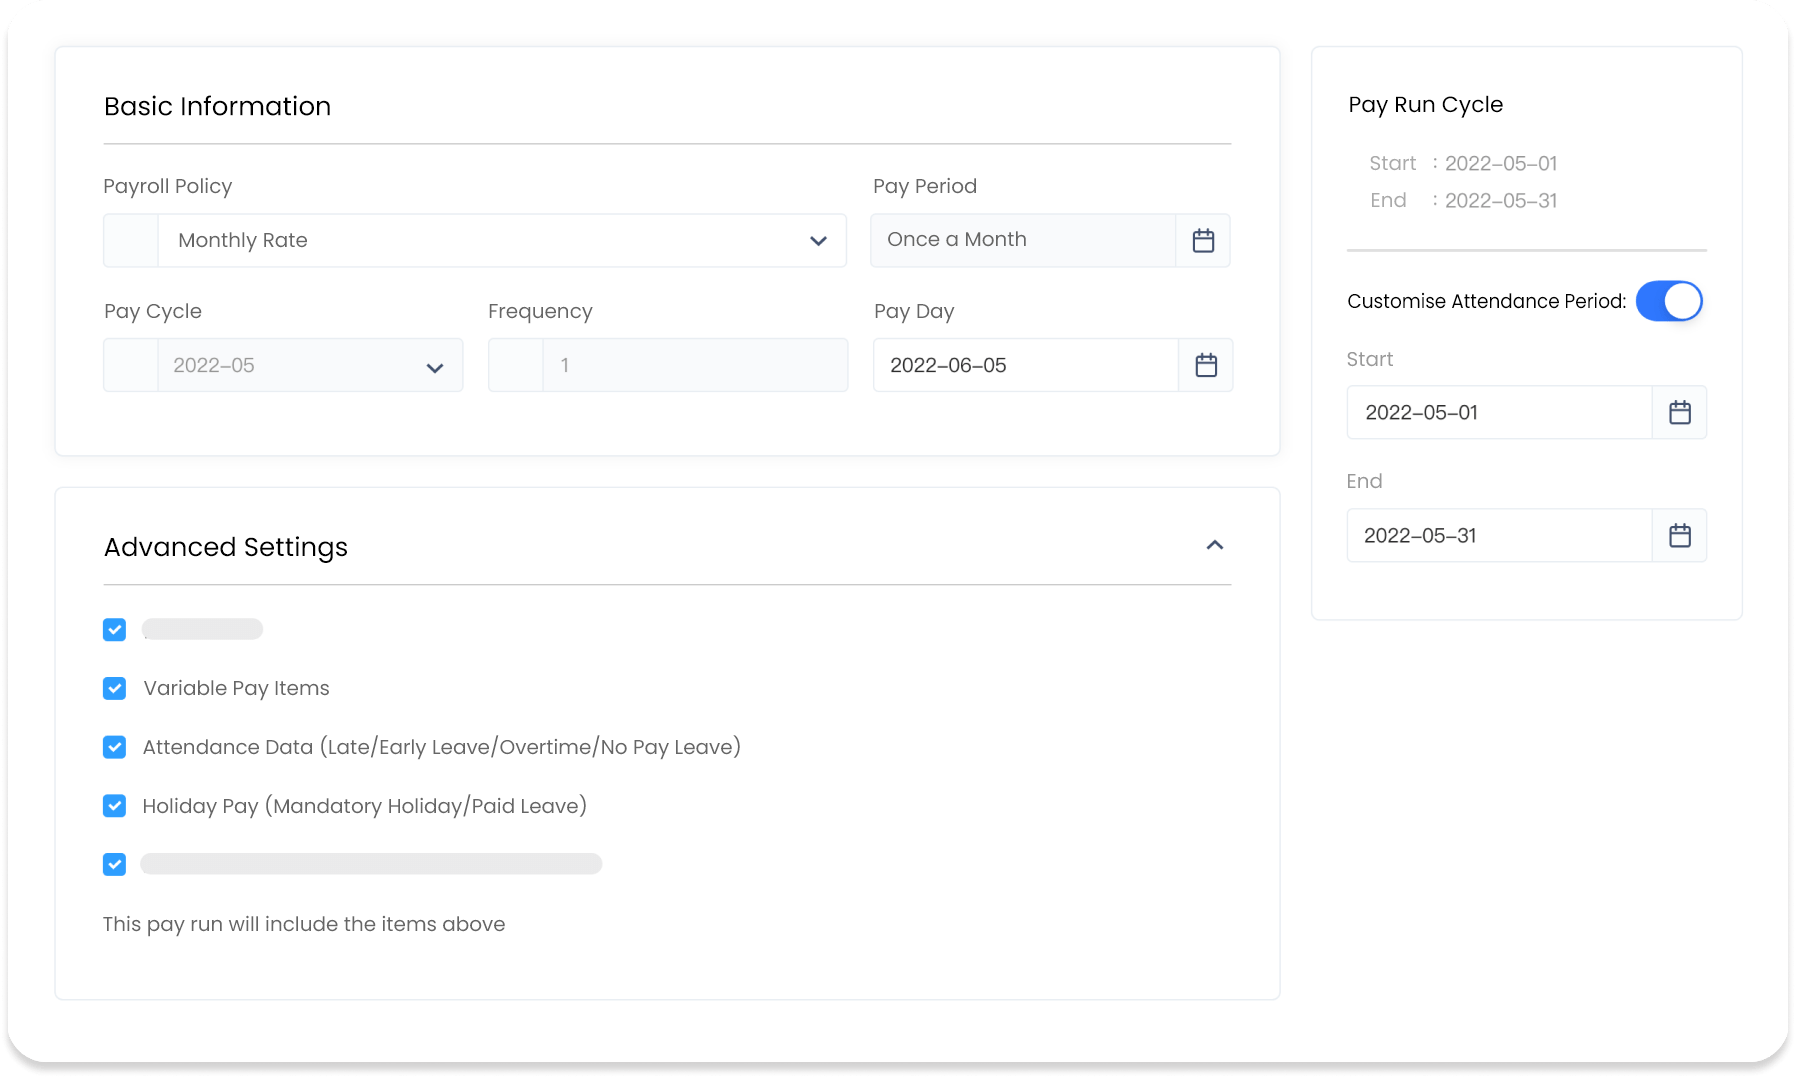Click the Frequency label

540,311
